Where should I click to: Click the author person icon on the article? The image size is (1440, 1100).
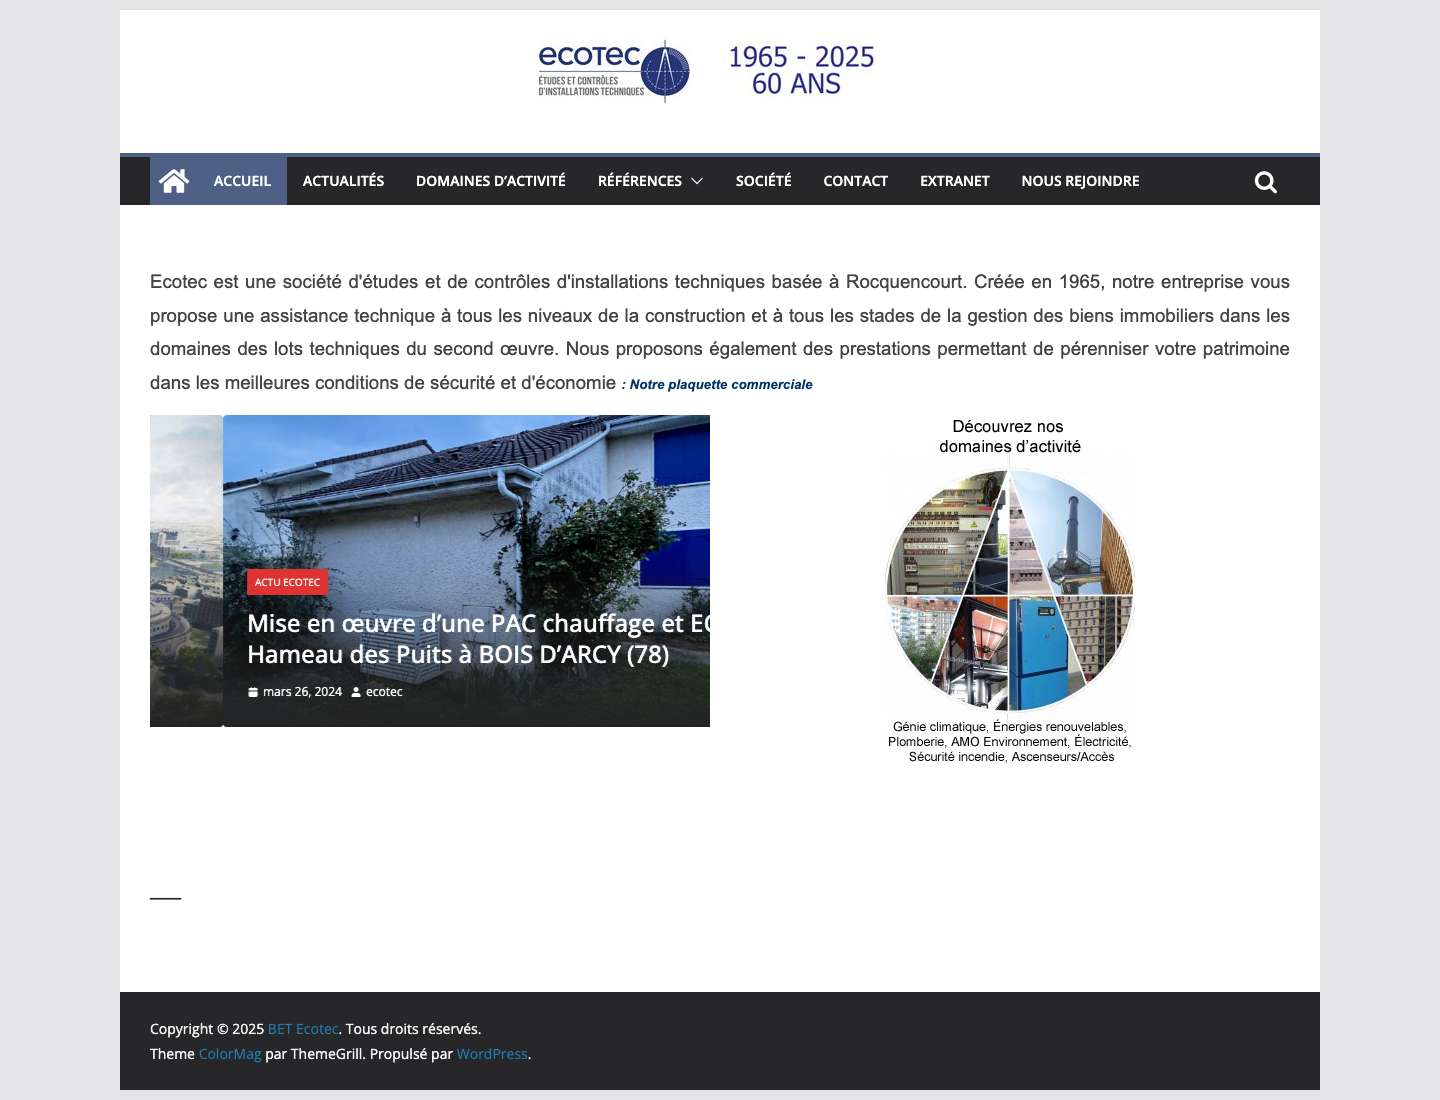(358, 691)
